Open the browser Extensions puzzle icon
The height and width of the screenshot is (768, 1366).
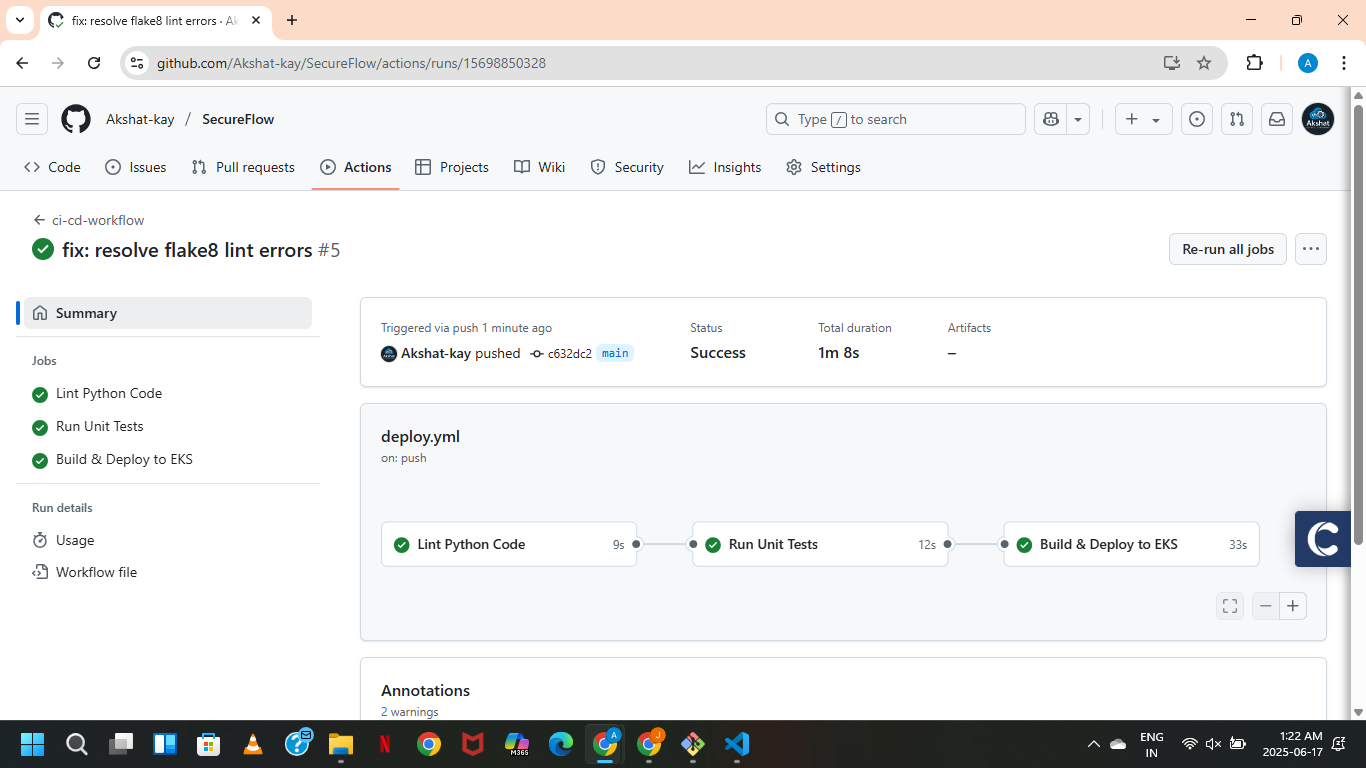pyautogui.click(x=1254, y=63)
